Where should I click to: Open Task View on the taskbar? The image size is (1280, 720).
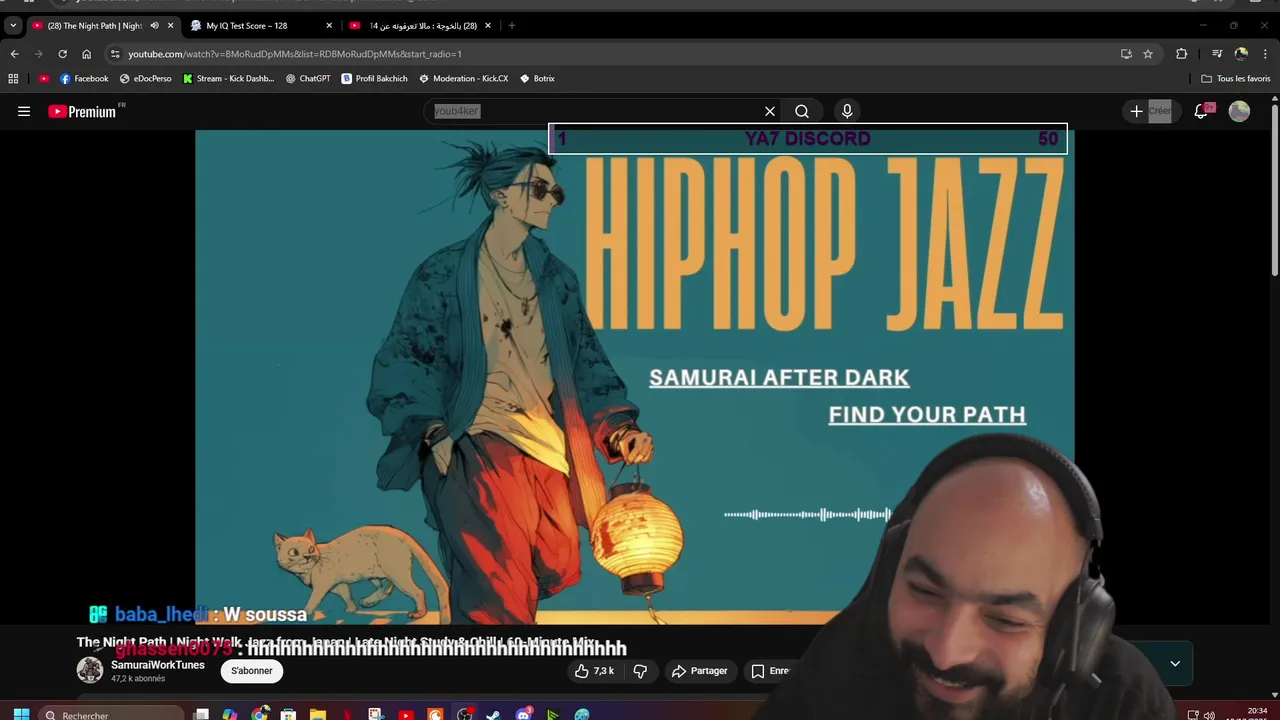pos(201,714)
